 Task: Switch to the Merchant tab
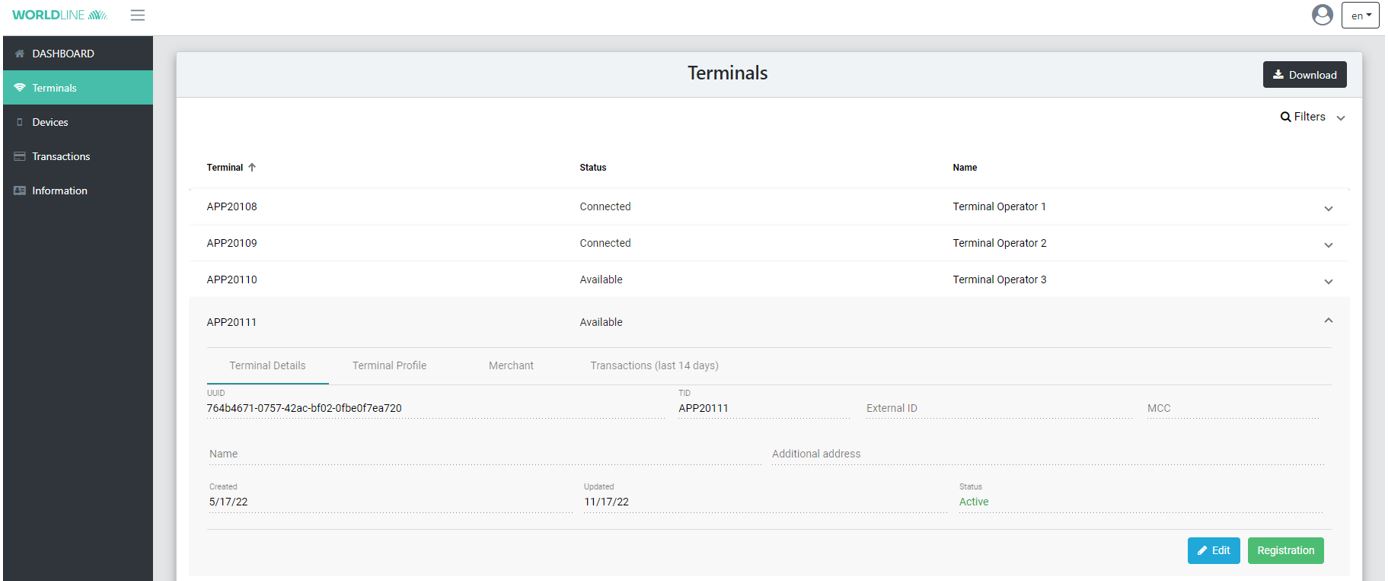point(511,366)
